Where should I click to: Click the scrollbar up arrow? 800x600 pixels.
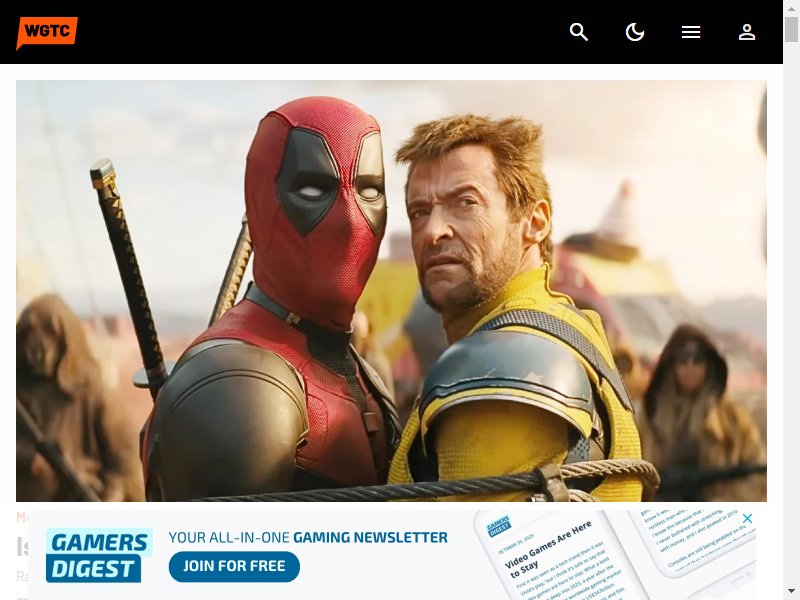point(791,9)
